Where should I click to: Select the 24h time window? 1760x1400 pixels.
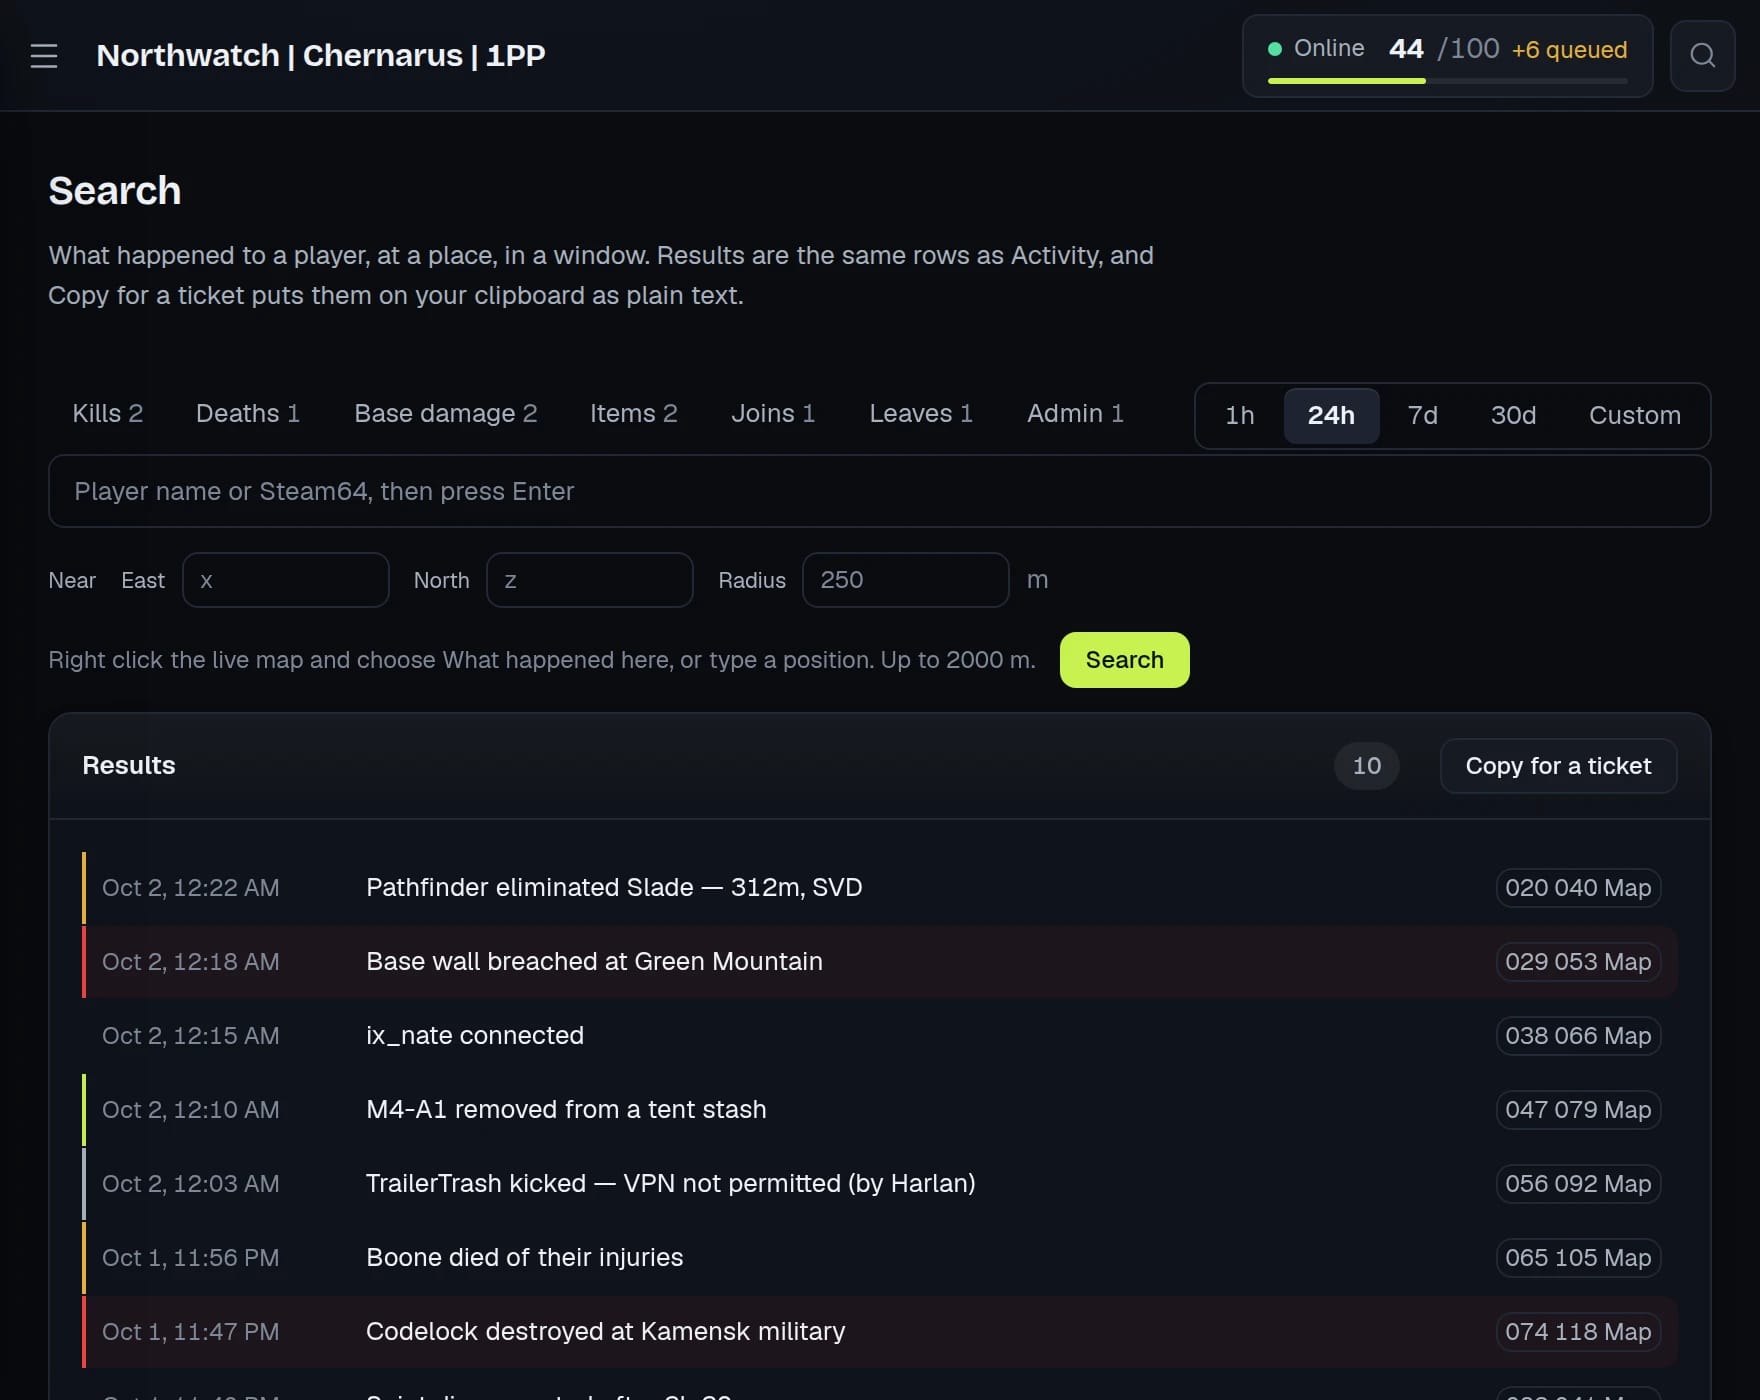click(x=1331, y=416)
